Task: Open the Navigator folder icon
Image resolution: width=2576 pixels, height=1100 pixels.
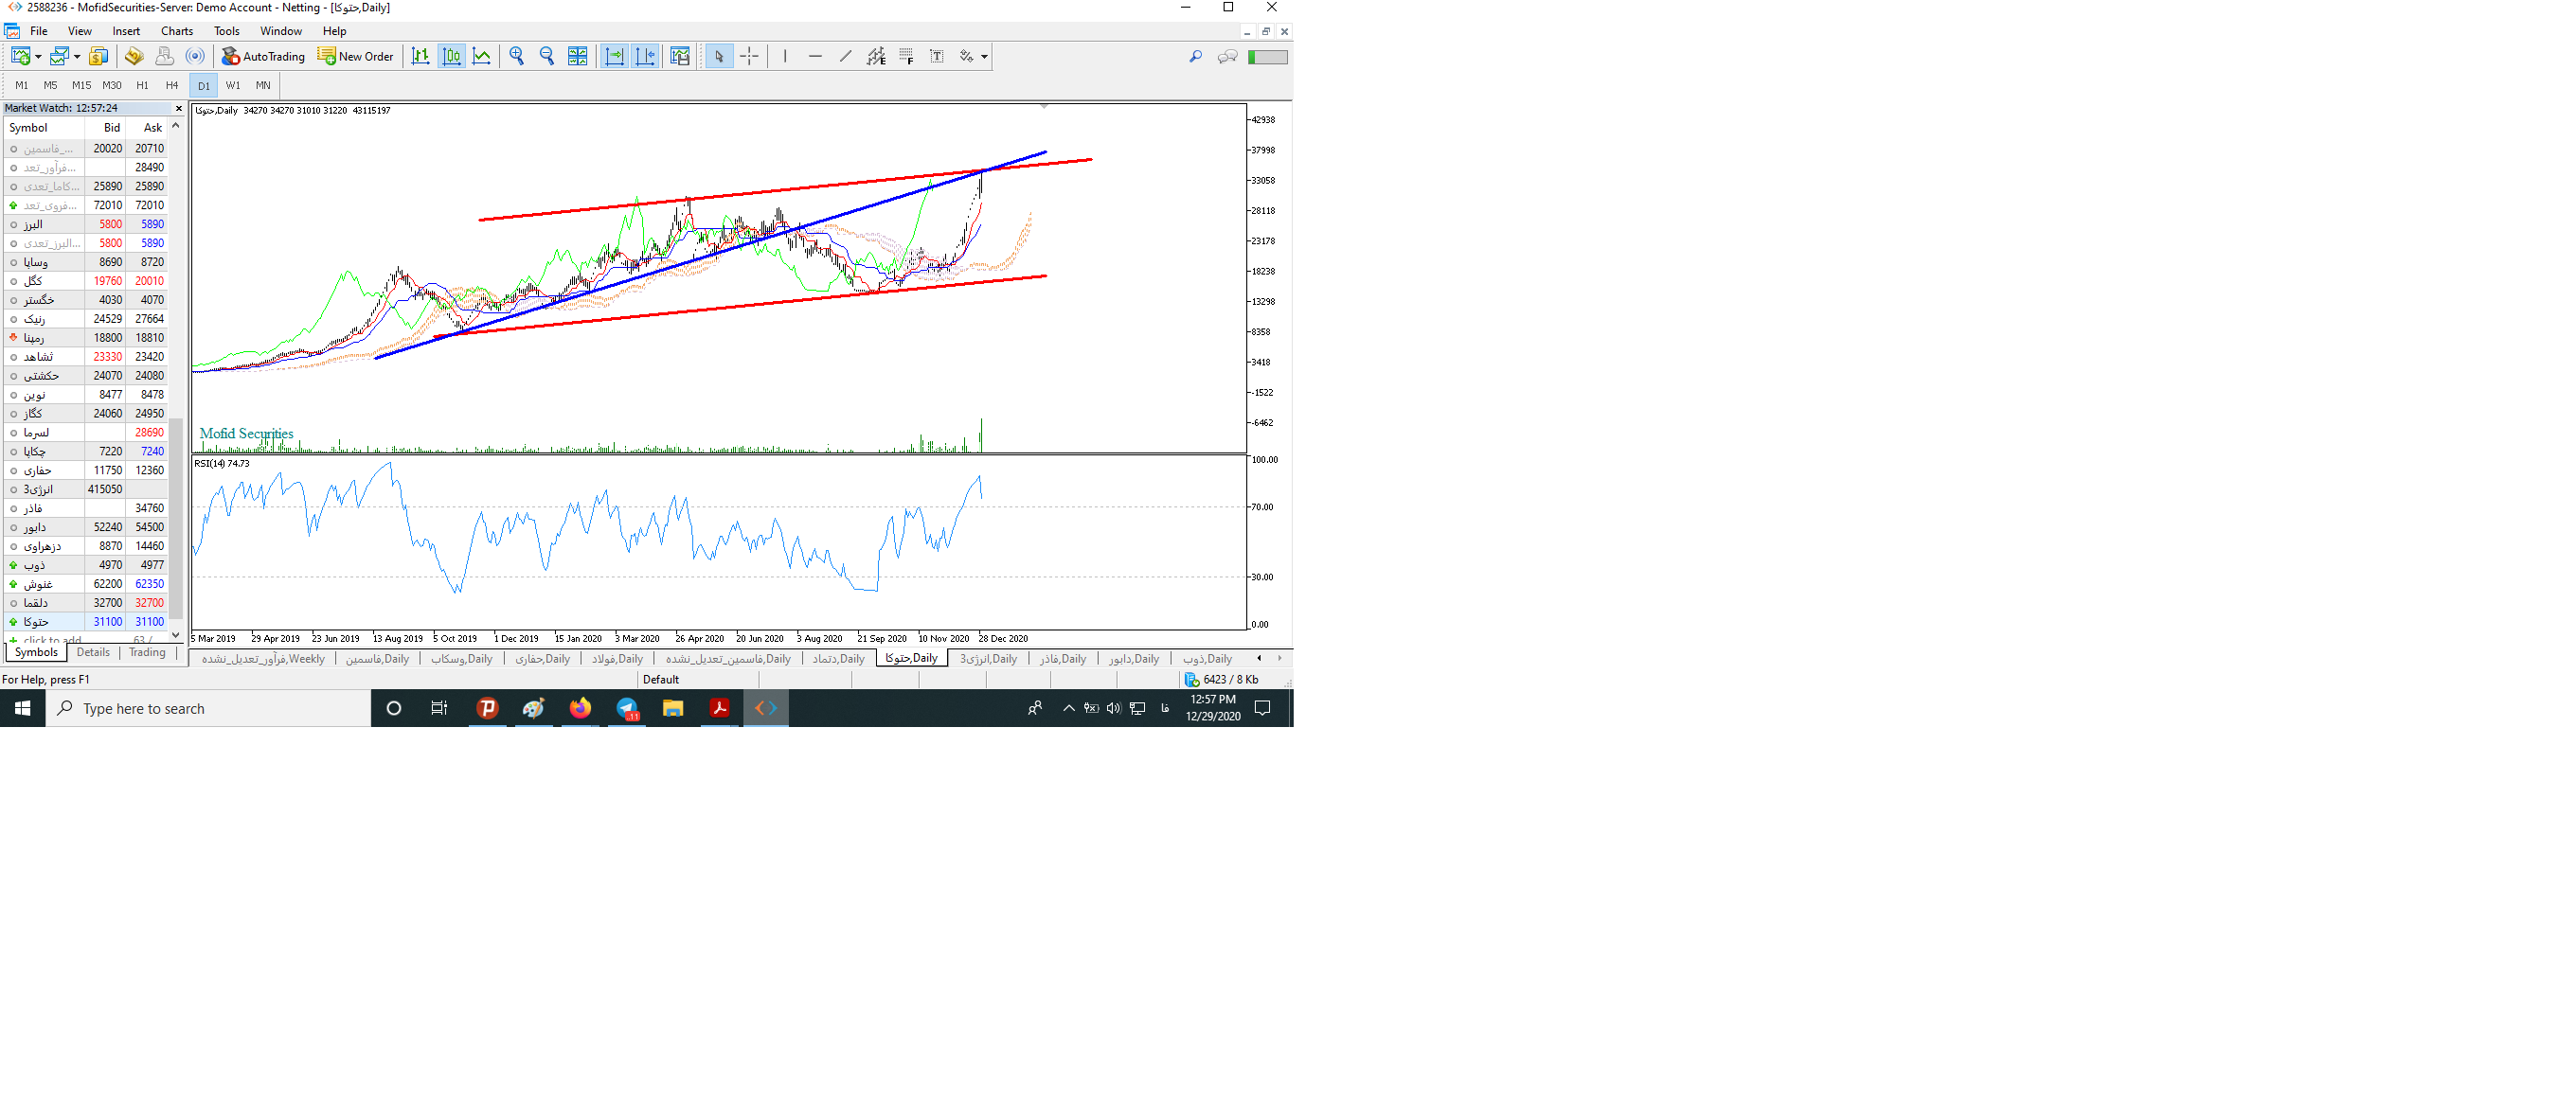Action: (x=134, y=56)
